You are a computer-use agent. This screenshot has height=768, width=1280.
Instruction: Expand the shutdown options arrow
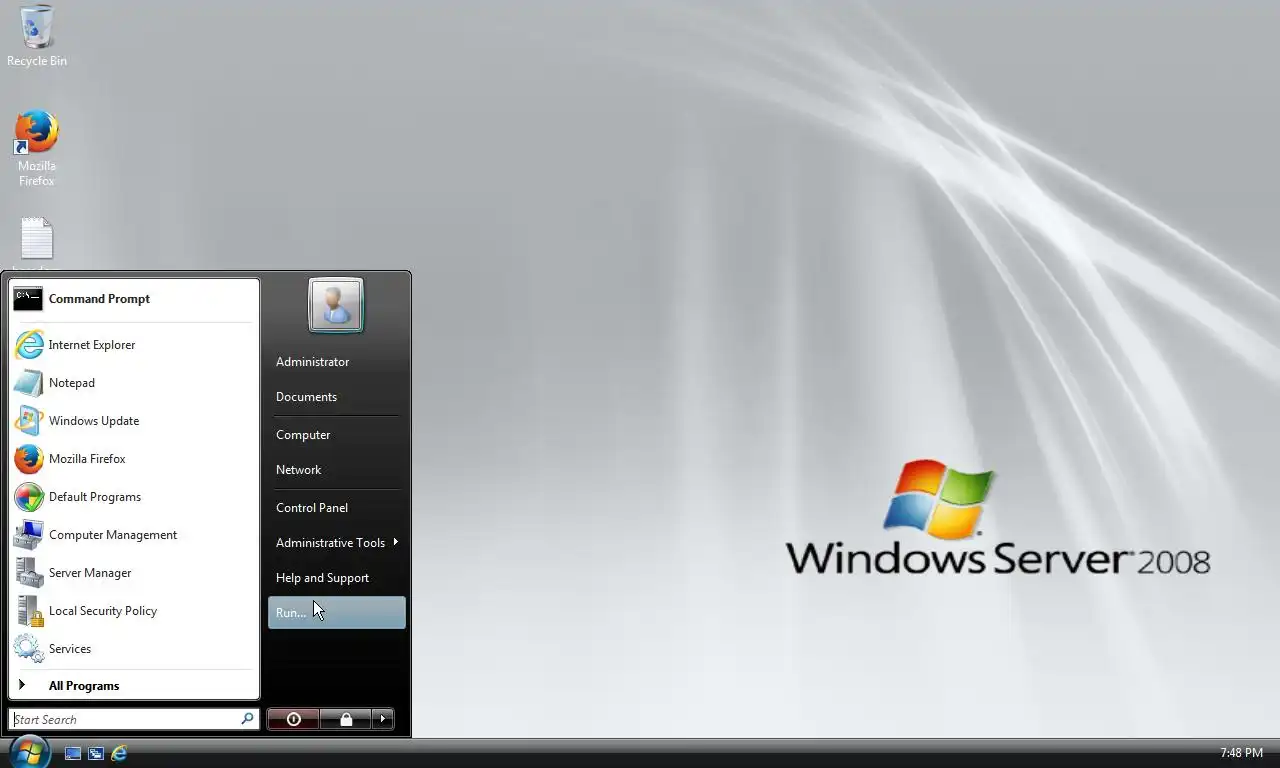[x=383, y=719]
